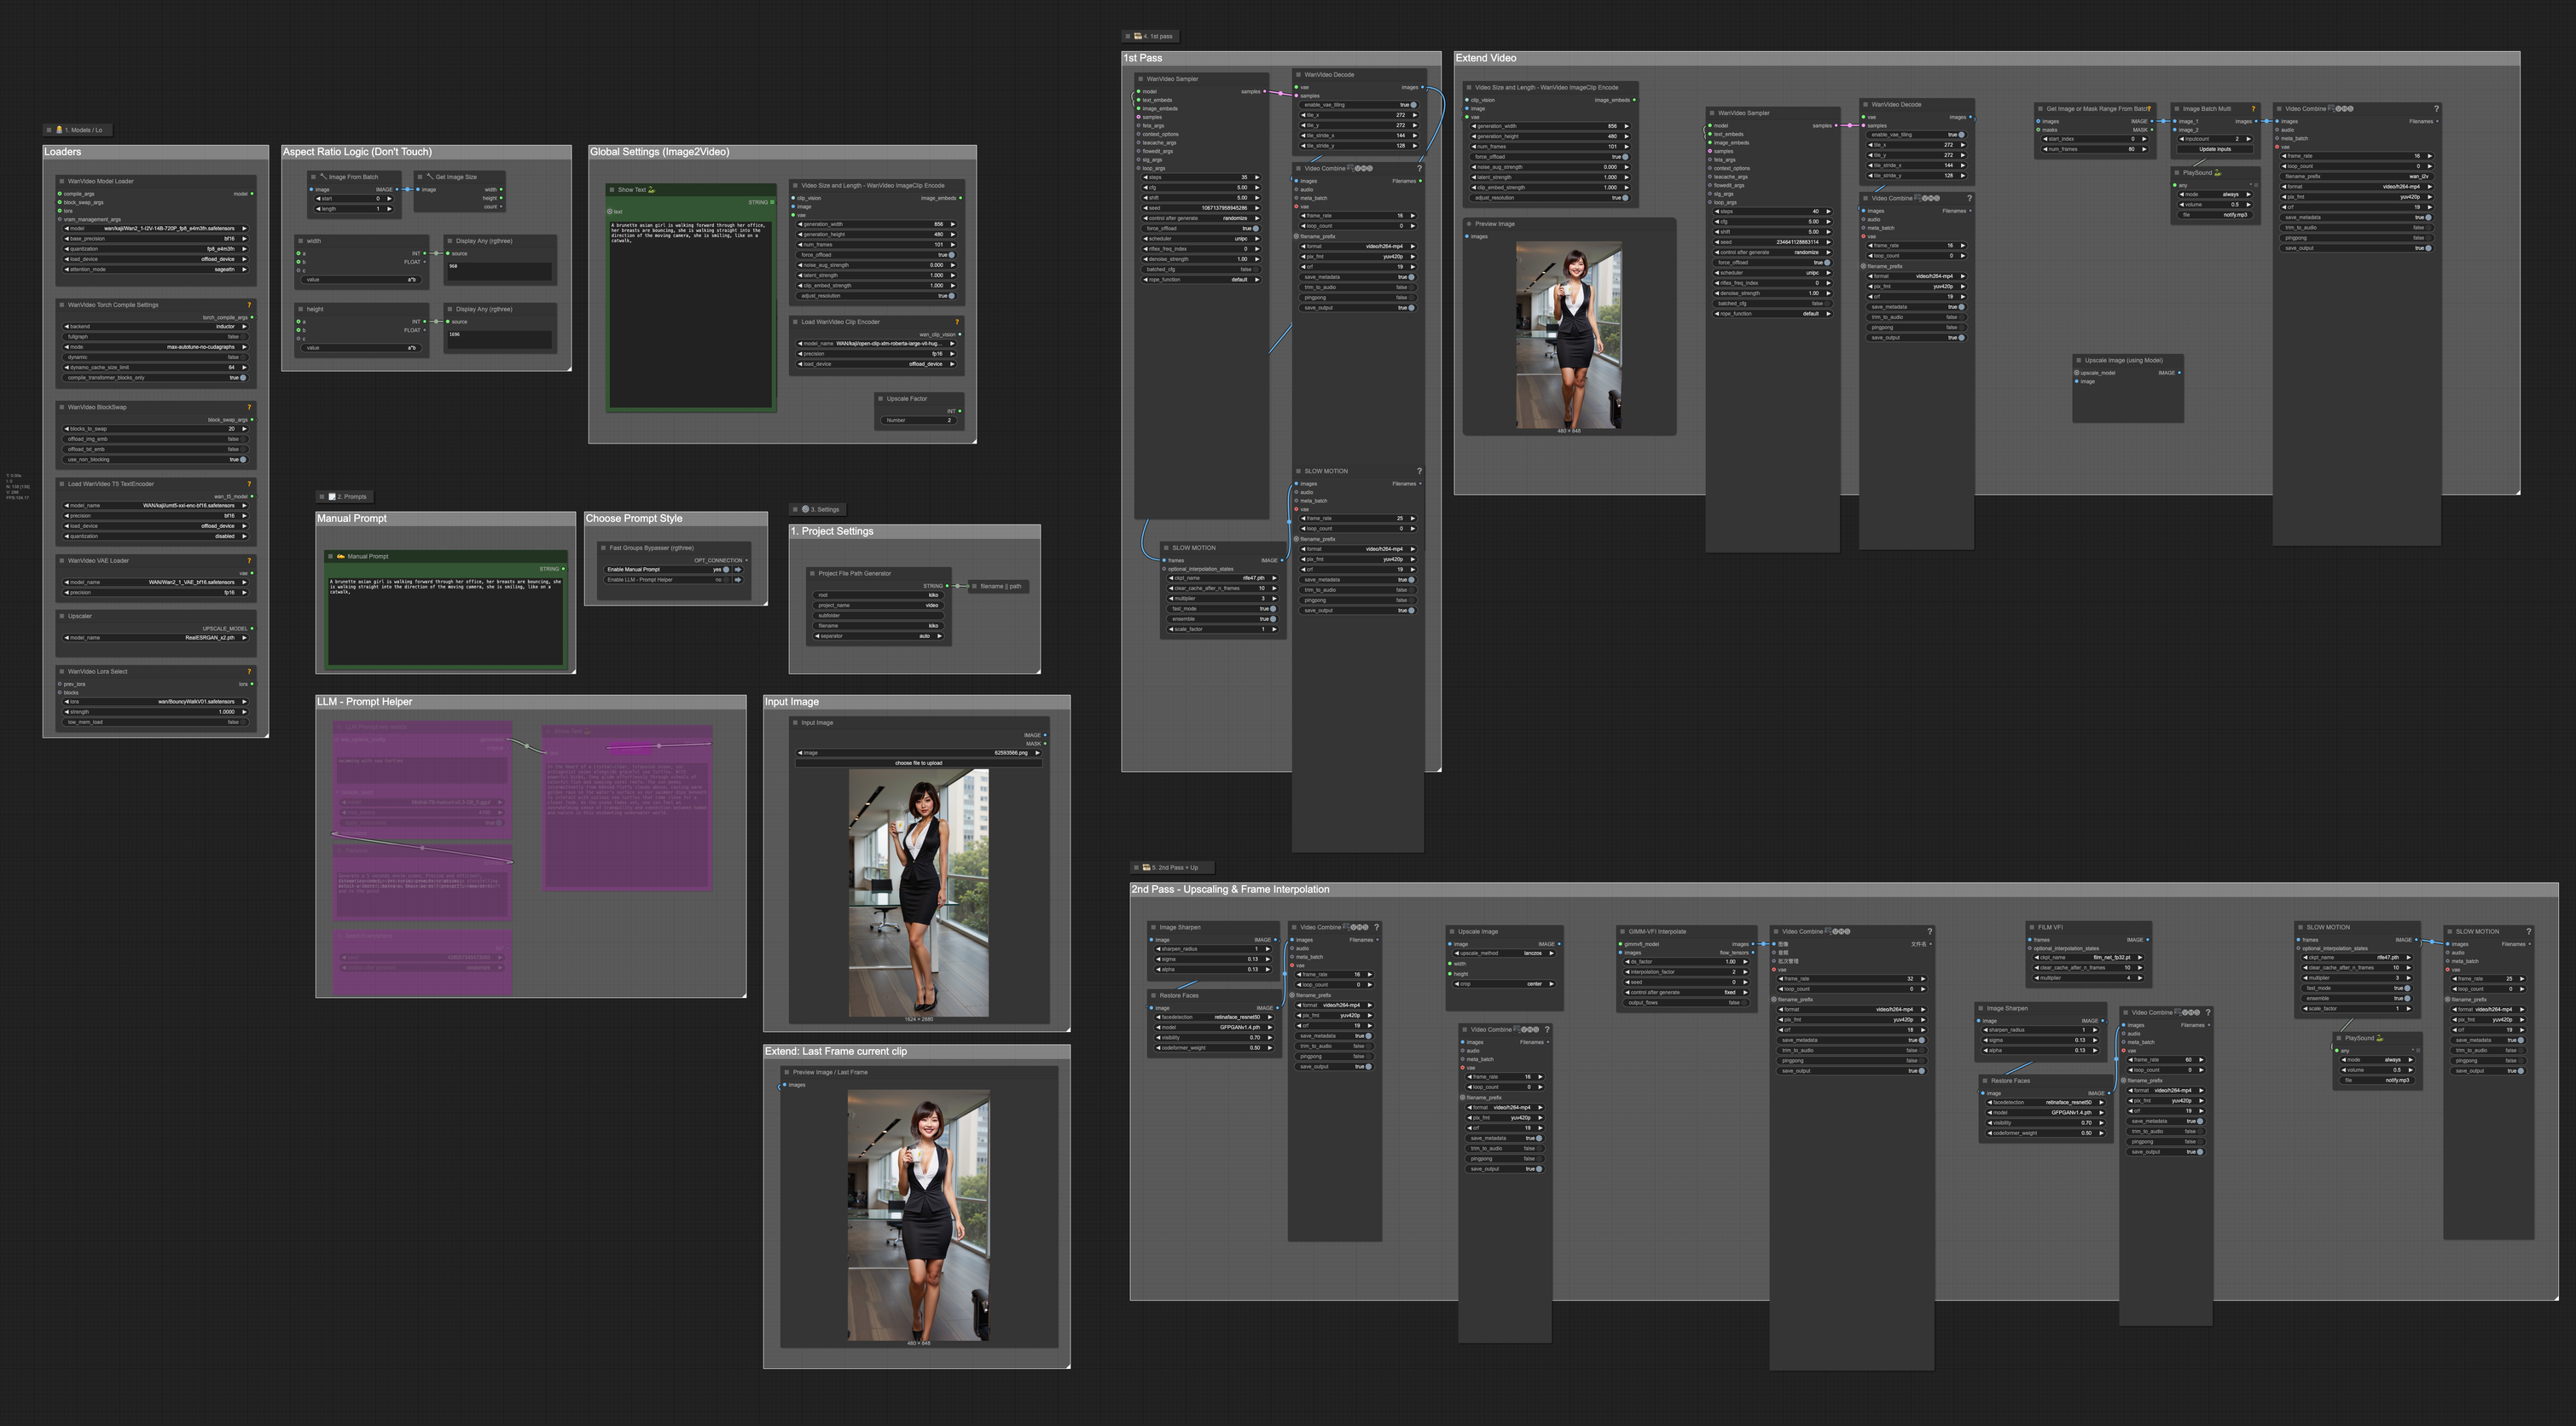
Task: Click the arrow icon next to Enable LLM - Prompt Helper
Action: [738, 580]
